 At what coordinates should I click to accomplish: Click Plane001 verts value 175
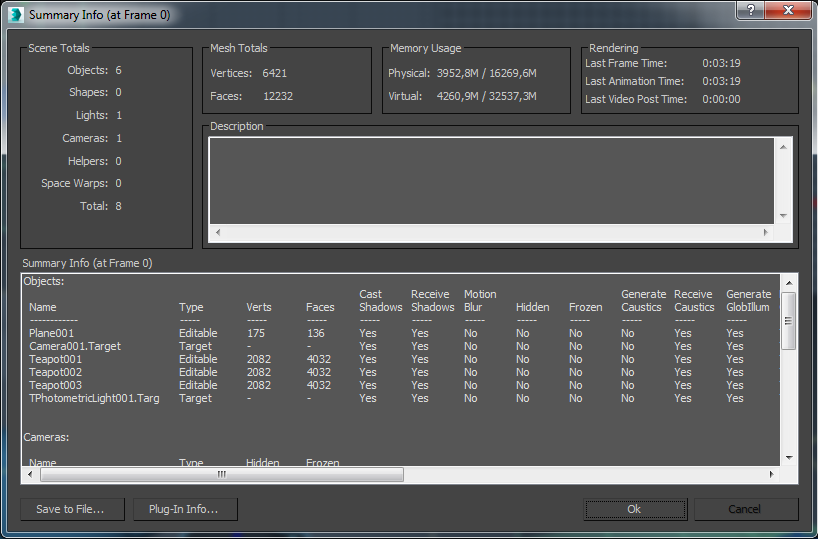(256, 333)
